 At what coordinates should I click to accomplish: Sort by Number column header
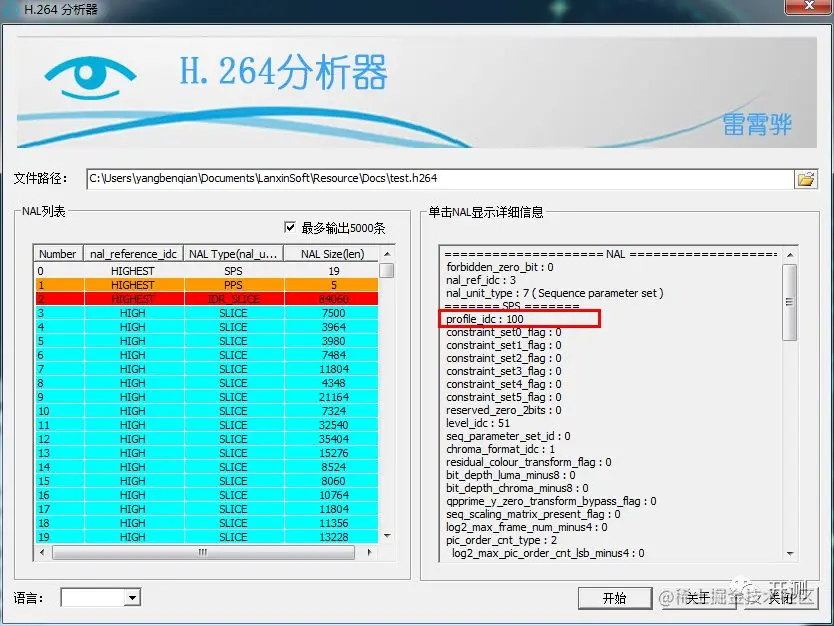58,254
